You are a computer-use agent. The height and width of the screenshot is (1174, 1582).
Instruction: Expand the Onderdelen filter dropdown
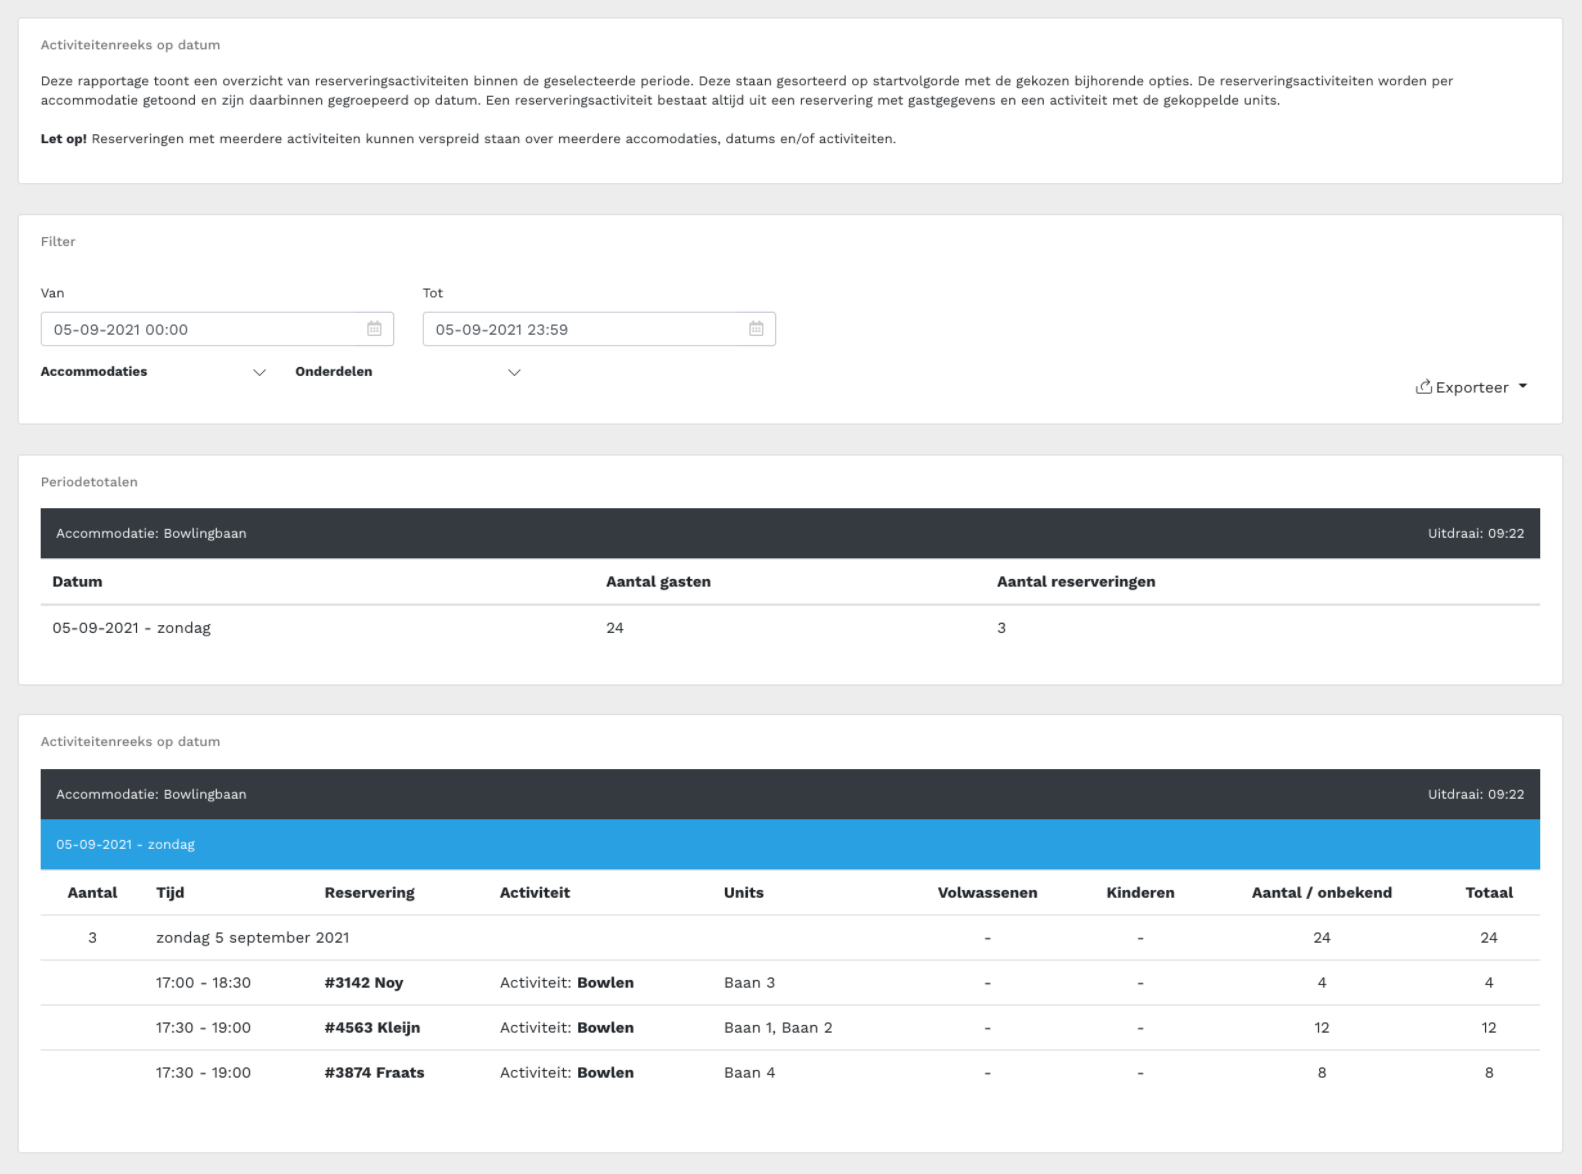coord(514,372)
